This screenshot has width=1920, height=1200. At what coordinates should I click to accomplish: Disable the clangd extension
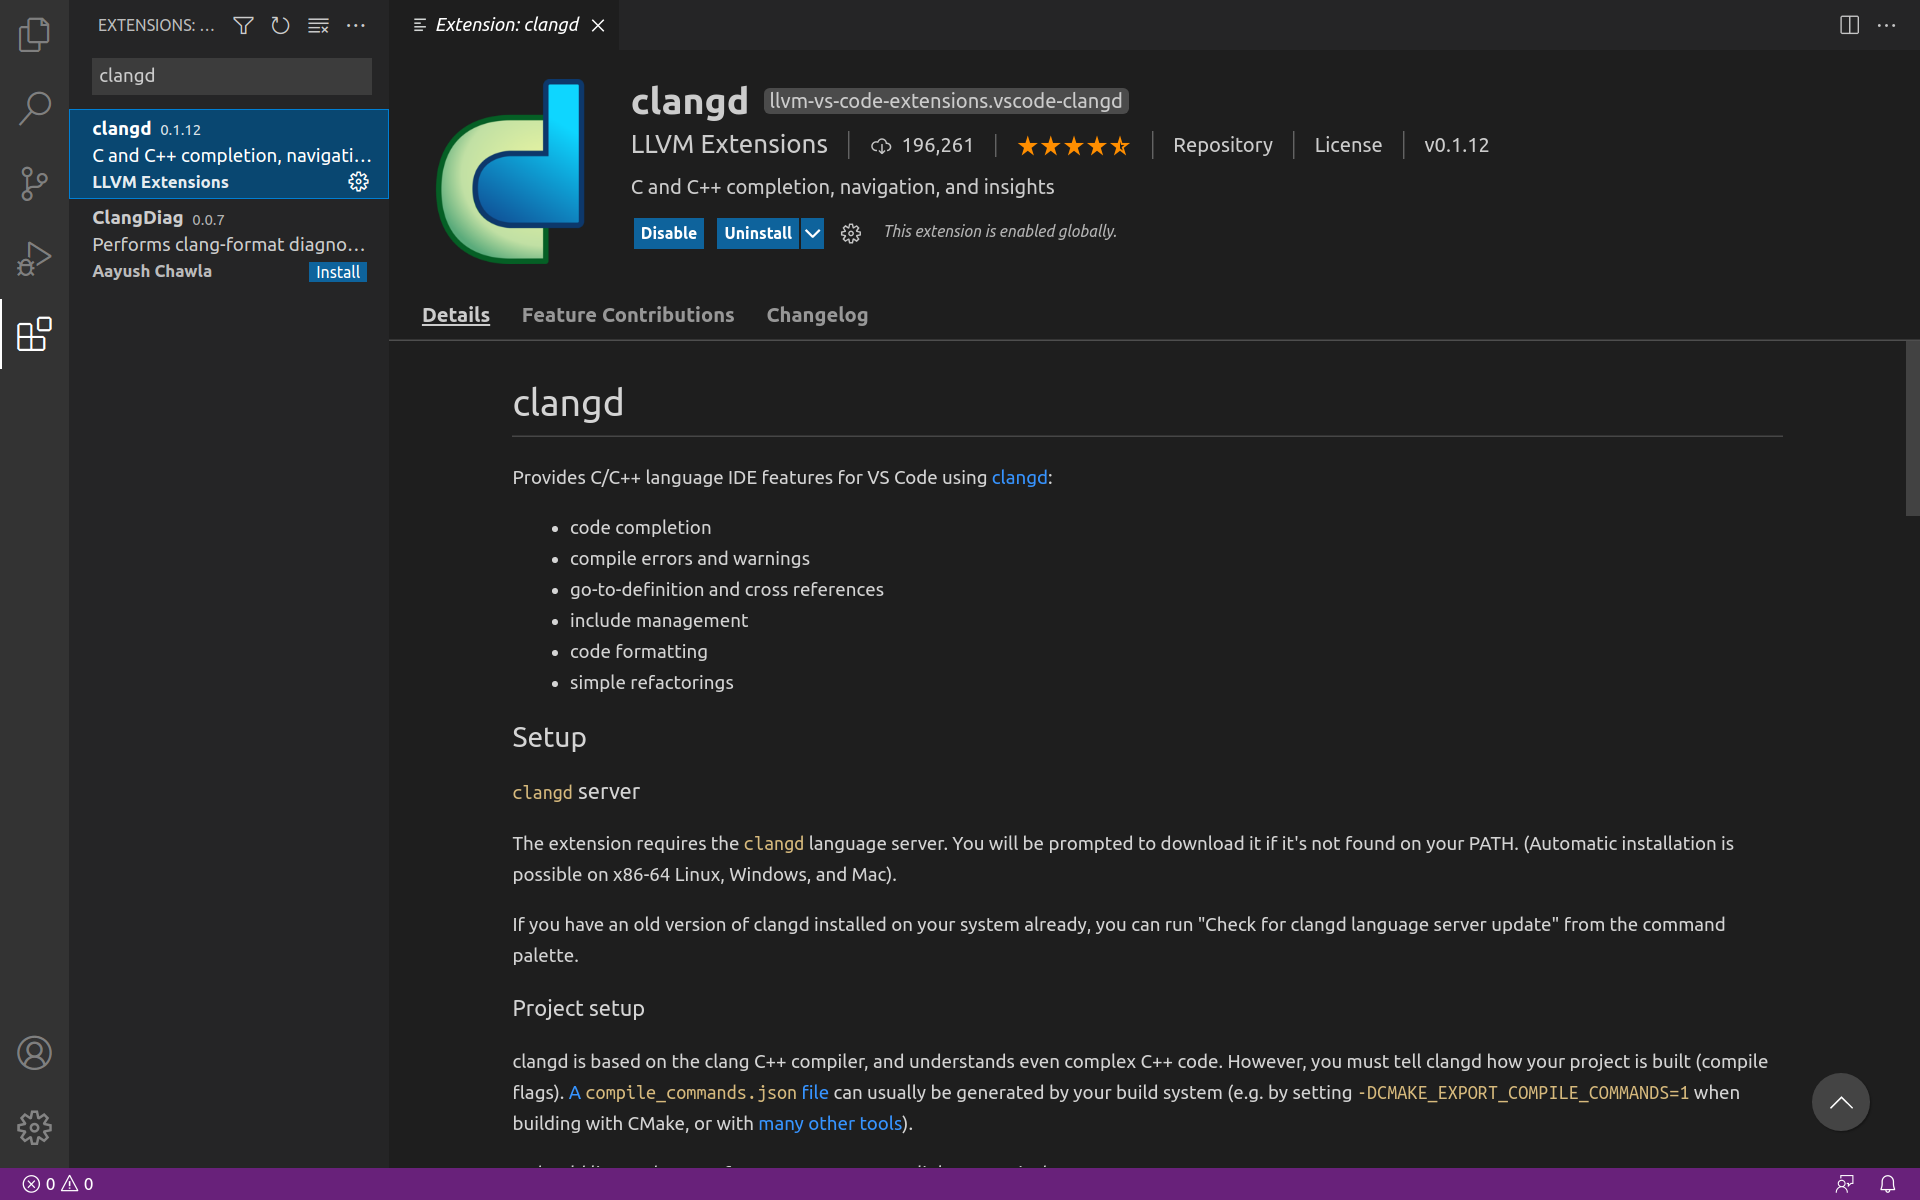(669, 233)
